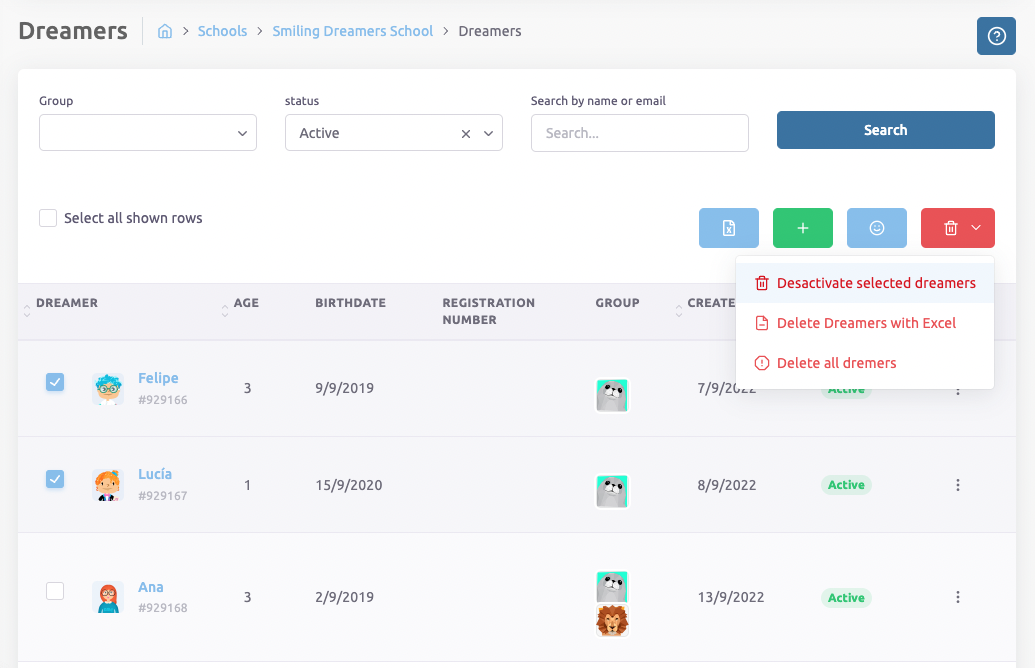Screen dimensions: 1035x668
Task: Clear the Active status filter
Action: coord(466,133)
